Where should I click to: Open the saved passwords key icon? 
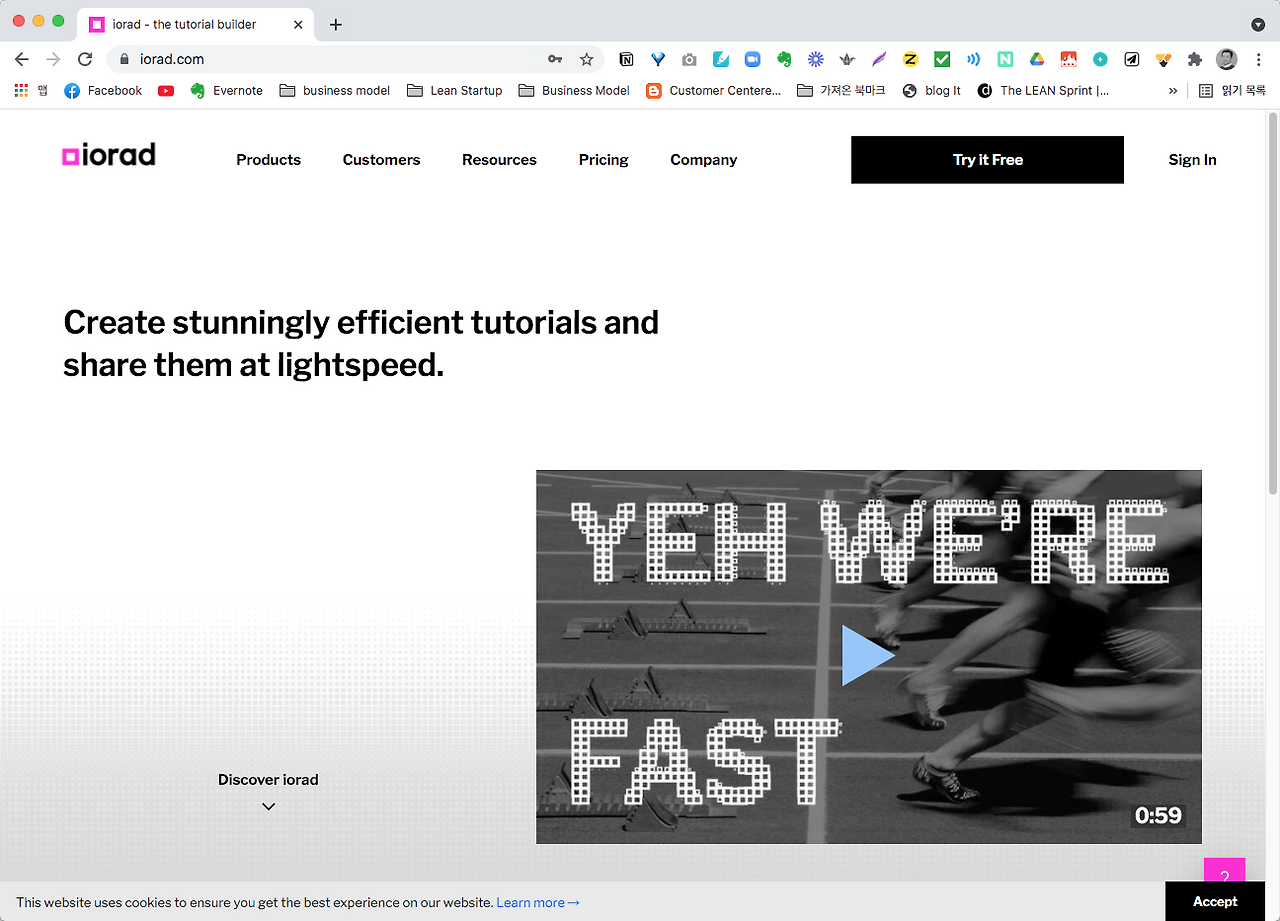click(x=555, y=60)
